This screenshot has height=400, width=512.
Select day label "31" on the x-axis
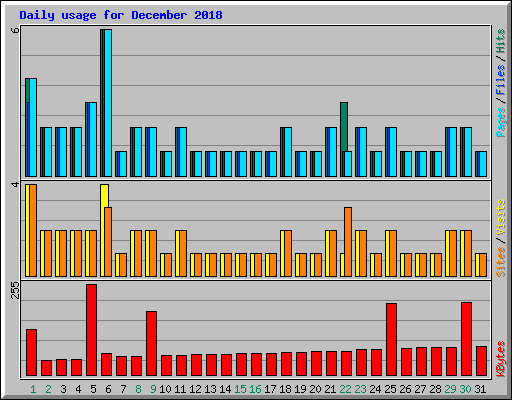480,389
